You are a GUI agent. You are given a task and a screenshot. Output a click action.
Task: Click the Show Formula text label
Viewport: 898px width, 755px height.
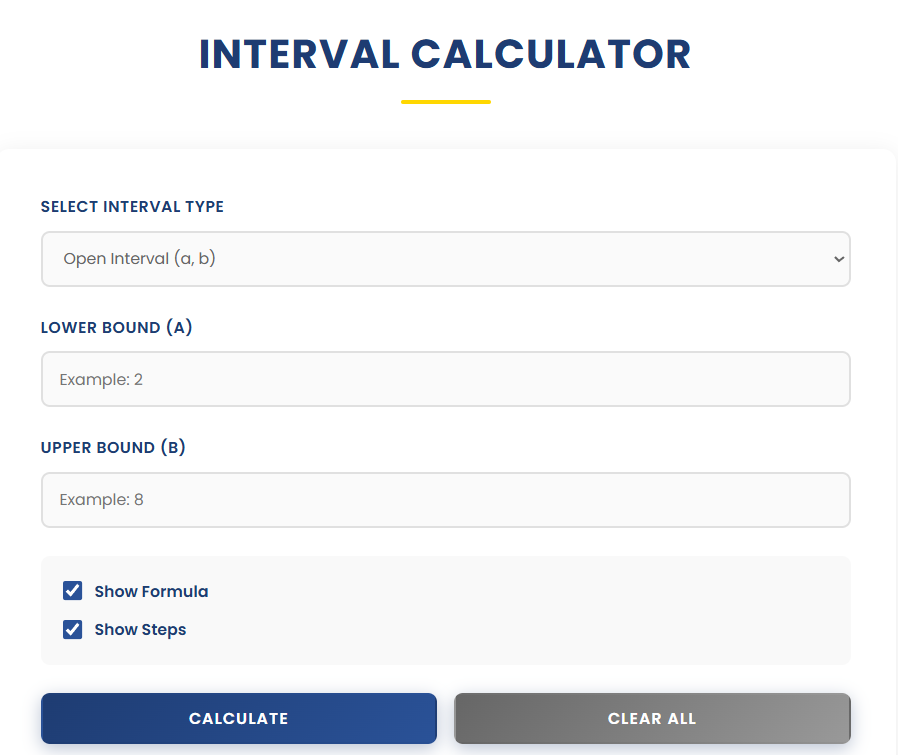click(151, 590)
